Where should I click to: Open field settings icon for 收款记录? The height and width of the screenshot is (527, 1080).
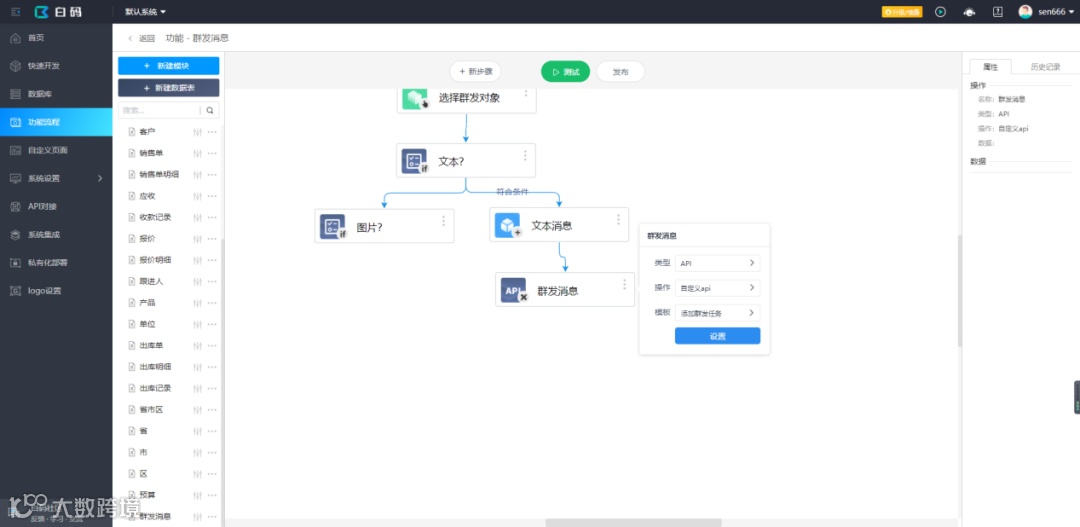(x=198, y=217)
